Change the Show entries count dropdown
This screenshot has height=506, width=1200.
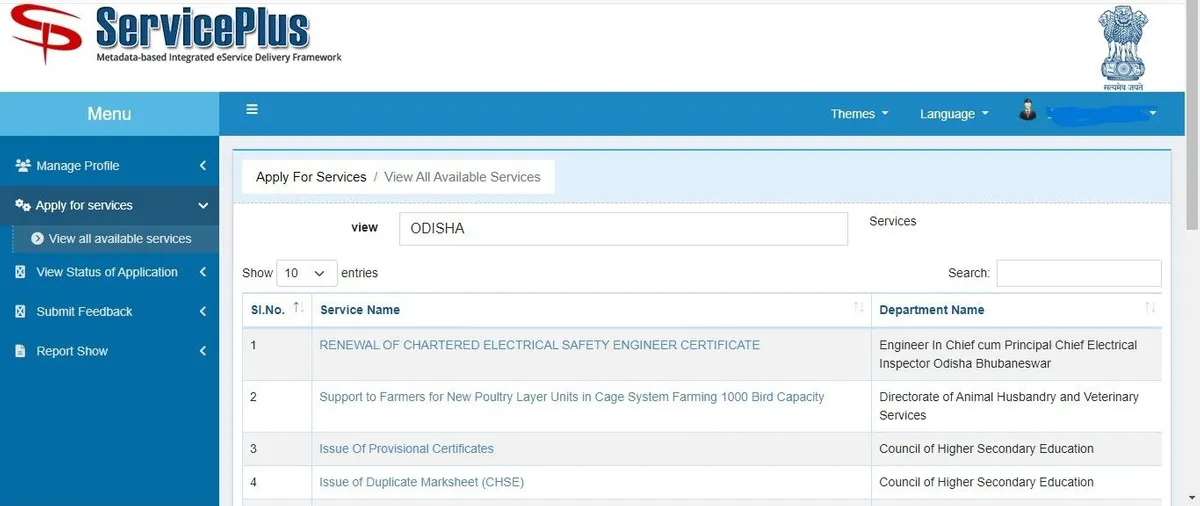307,273
